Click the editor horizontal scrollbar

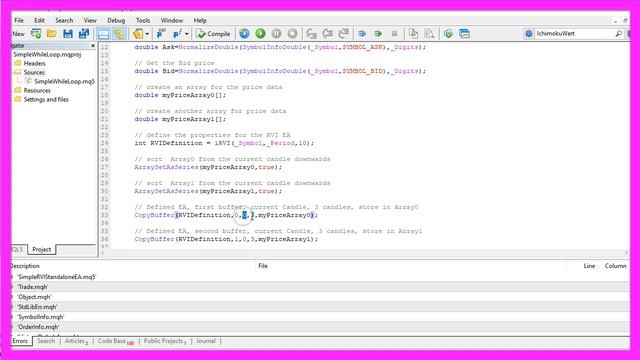364,253
